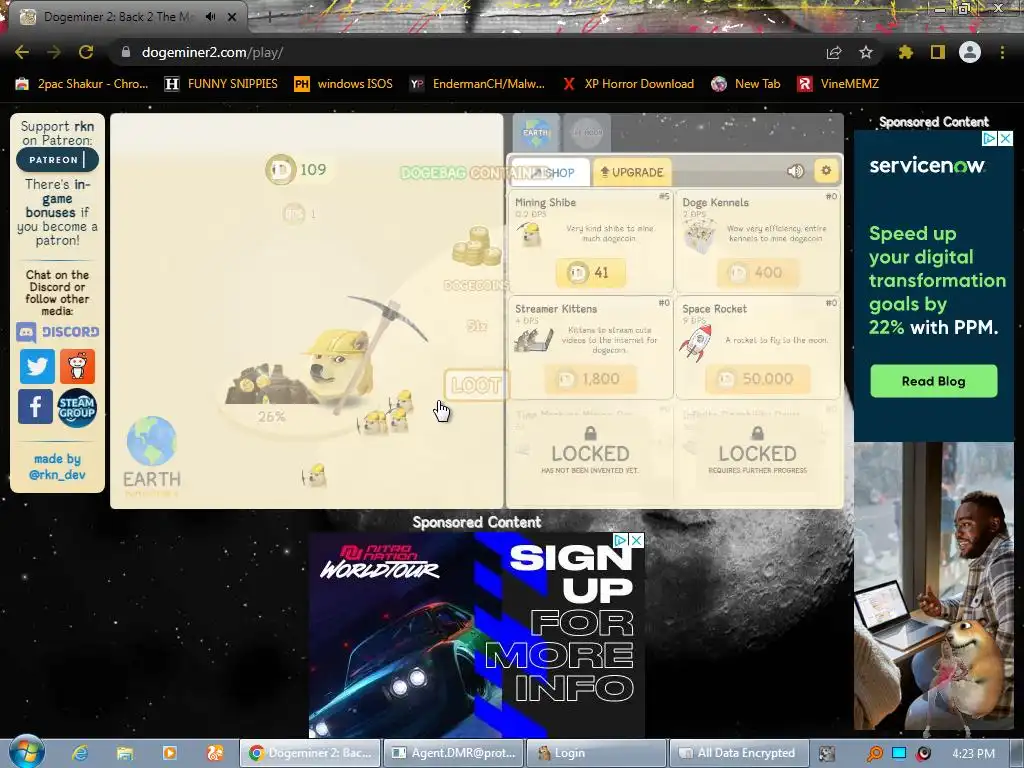Open EndermanCH/Malw... bookmark
The height and width of the screenshot is (768, 1024).
coord(477,84)
